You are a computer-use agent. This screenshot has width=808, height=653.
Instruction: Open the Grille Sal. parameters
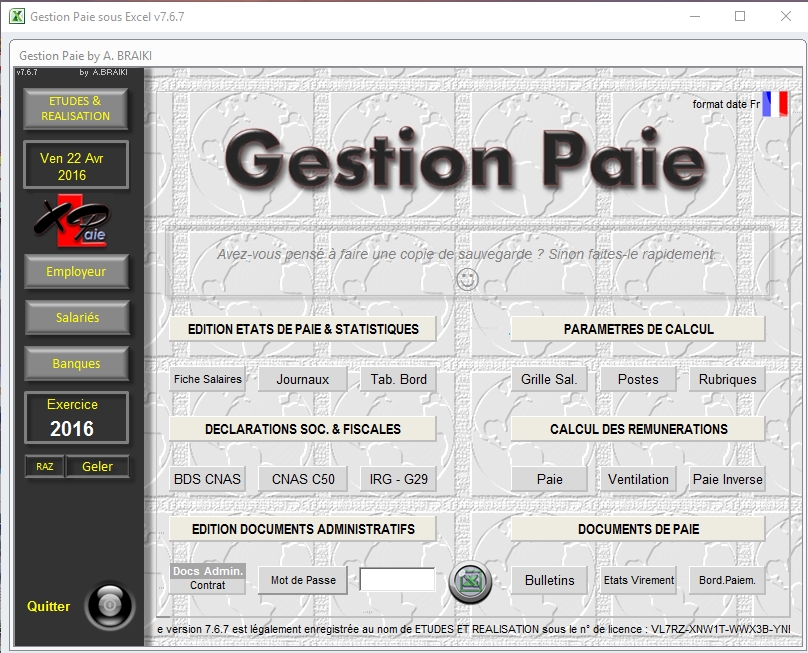(548, 379)
